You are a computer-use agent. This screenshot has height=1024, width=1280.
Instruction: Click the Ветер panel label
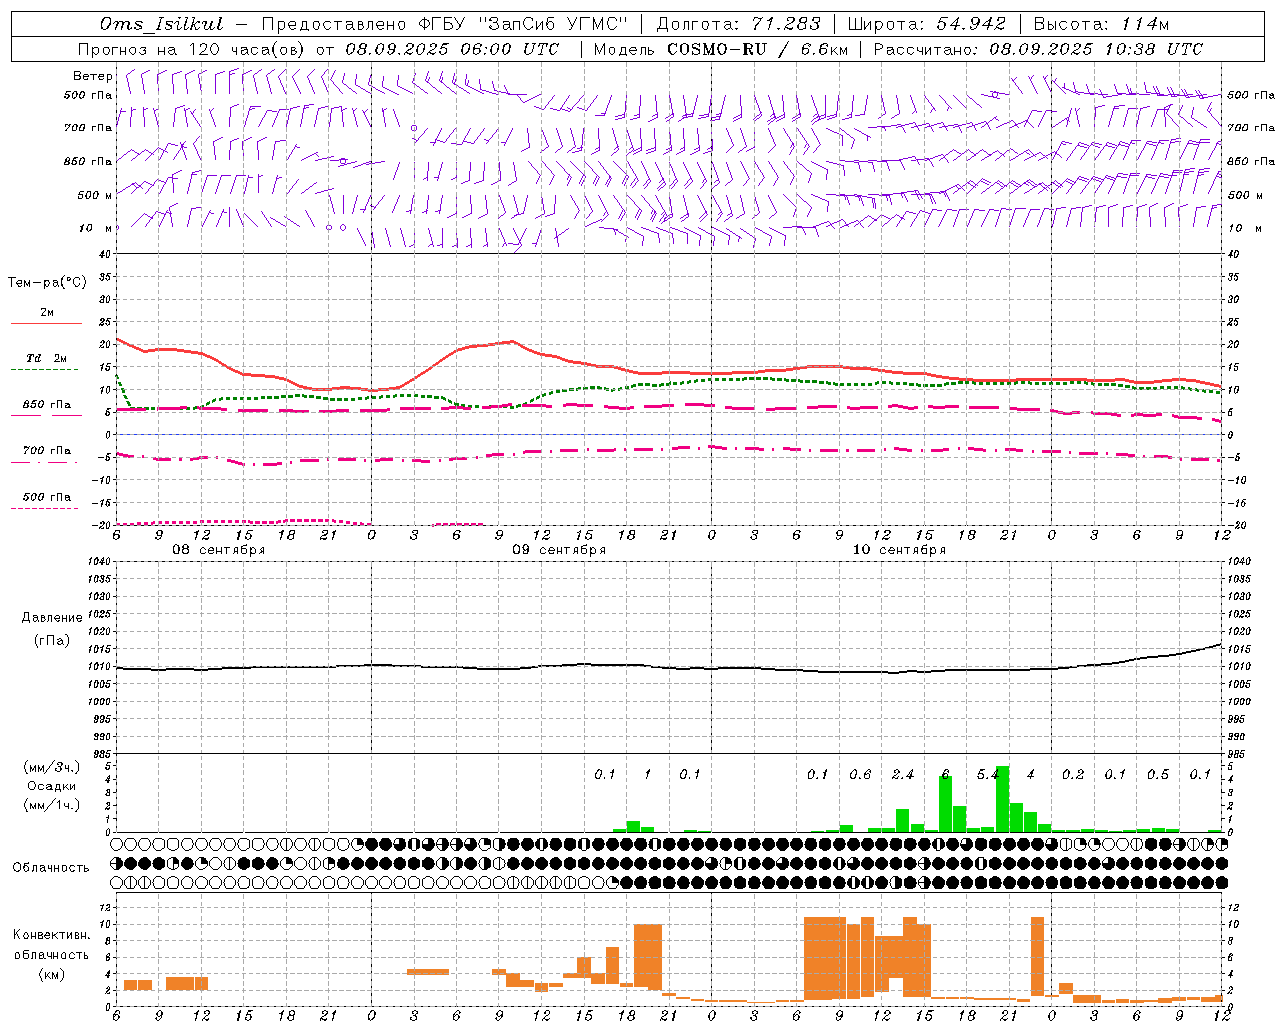(93, 76)
